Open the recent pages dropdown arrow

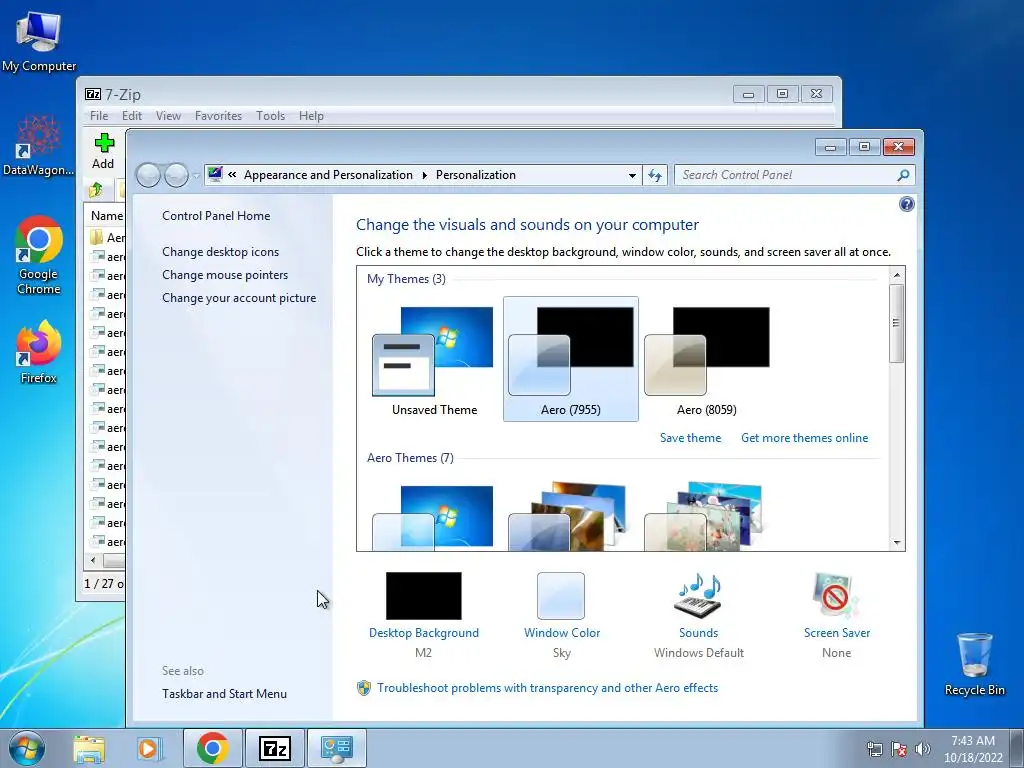coord(195,176)
